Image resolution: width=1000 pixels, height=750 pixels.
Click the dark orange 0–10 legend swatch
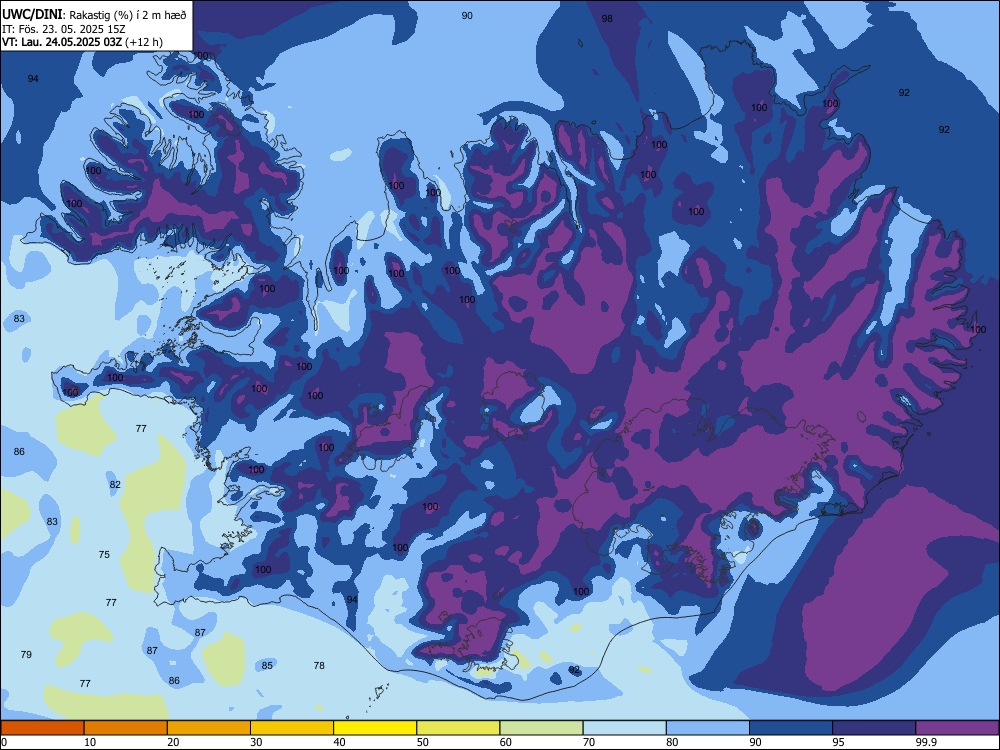click(42, 728)
